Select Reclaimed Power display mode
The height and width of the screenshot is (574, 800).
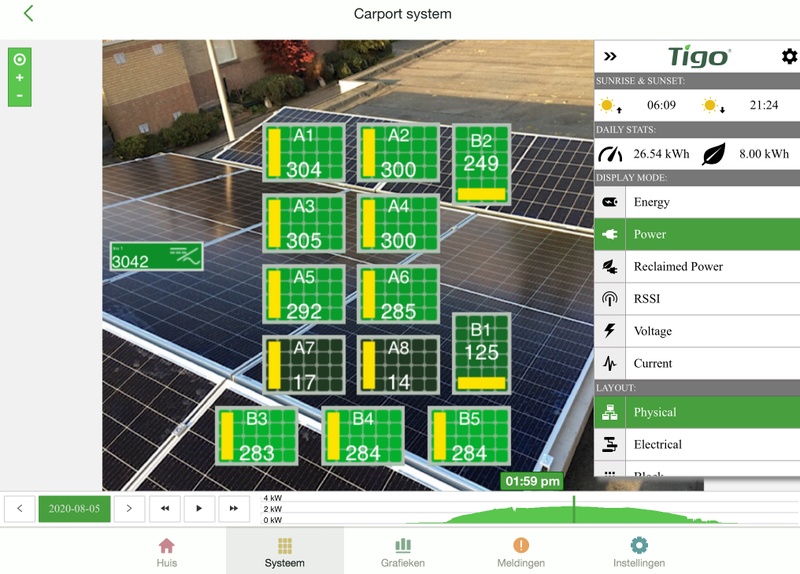tap(697, 266)
